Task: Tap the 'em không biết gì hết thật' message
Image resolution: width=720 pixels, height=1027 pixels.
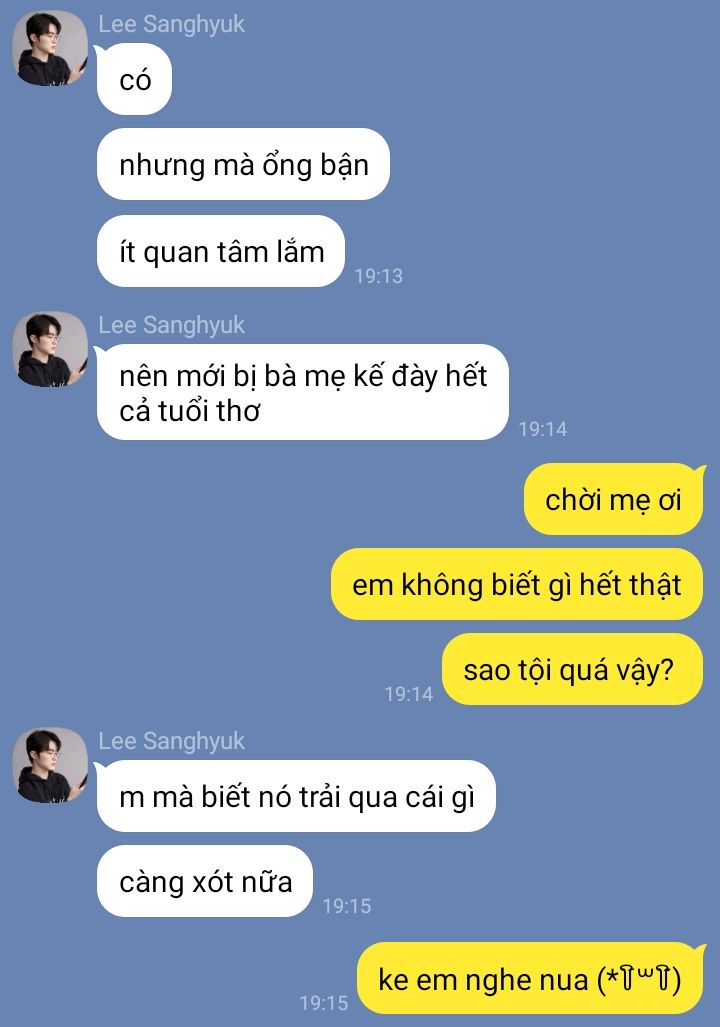Action: (x=517, y=584)
